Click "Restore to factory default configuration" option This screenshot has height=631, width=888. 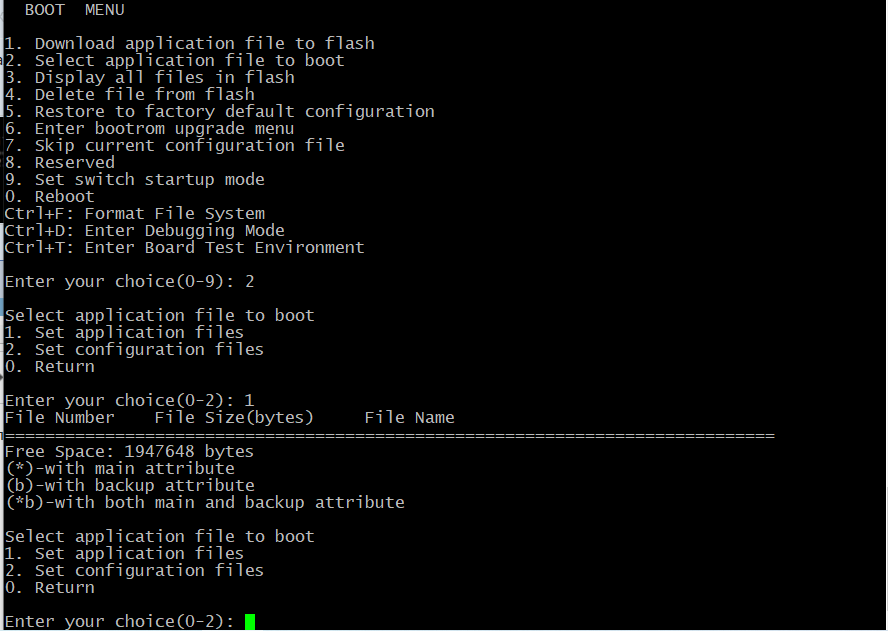click(220, 111)
